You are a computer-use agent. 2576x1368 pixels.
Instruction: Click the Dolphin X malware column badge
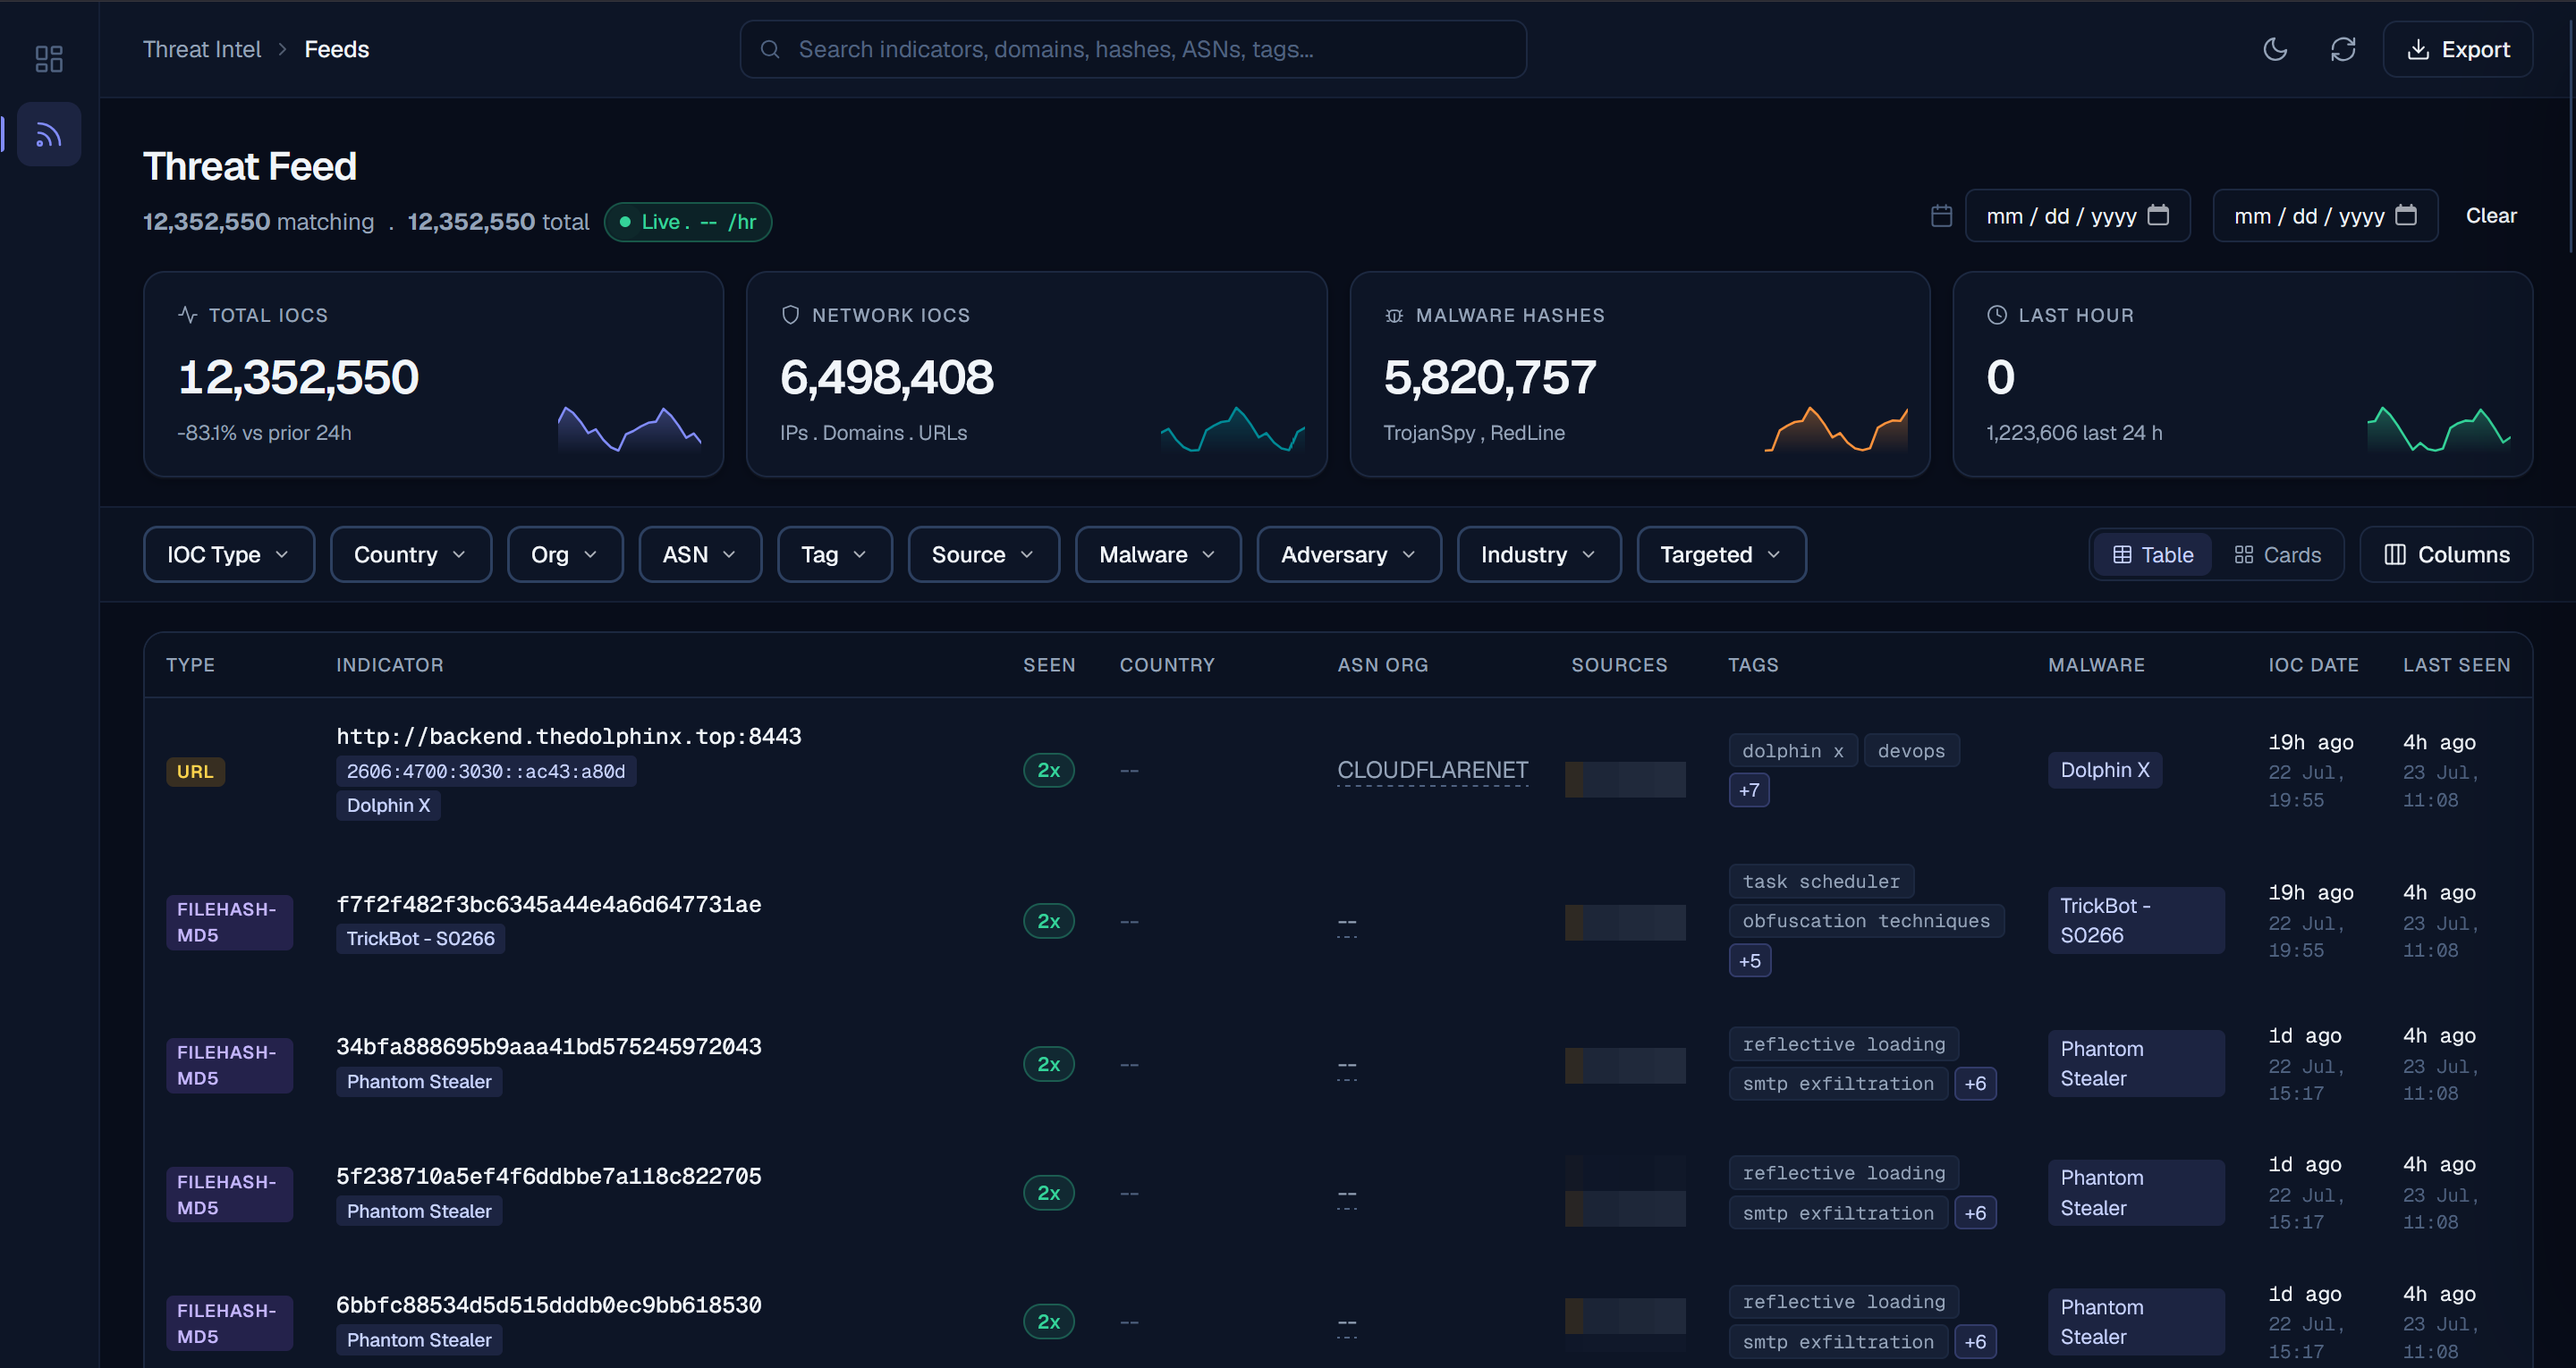coord(2104,770)
